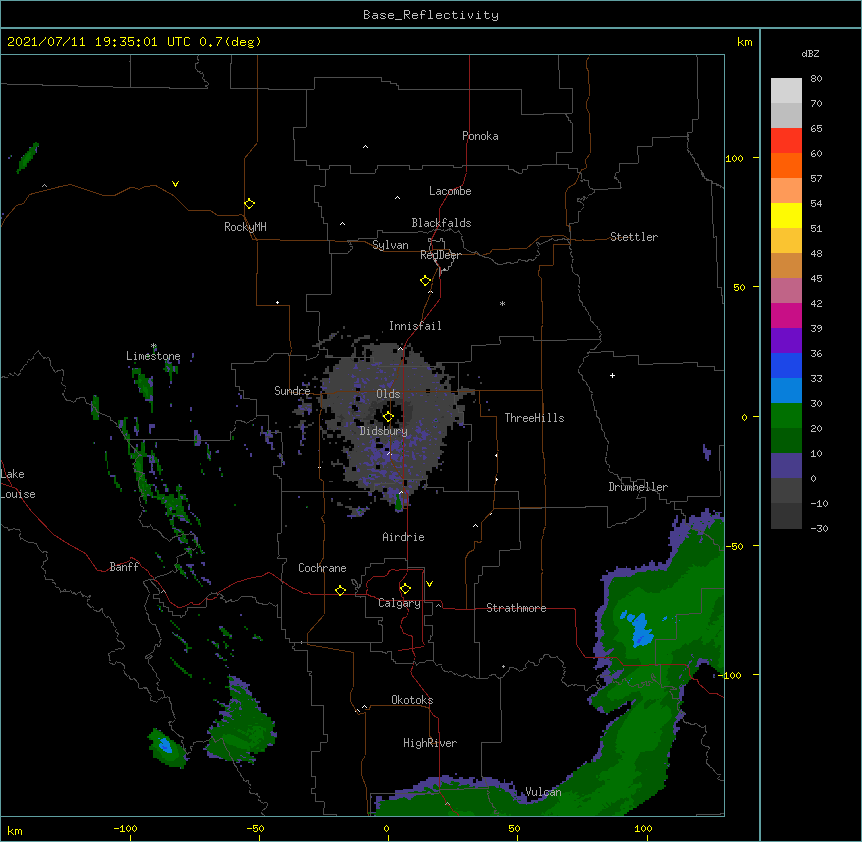Click the white plus marker west of Drumheller

click(612, 375)
